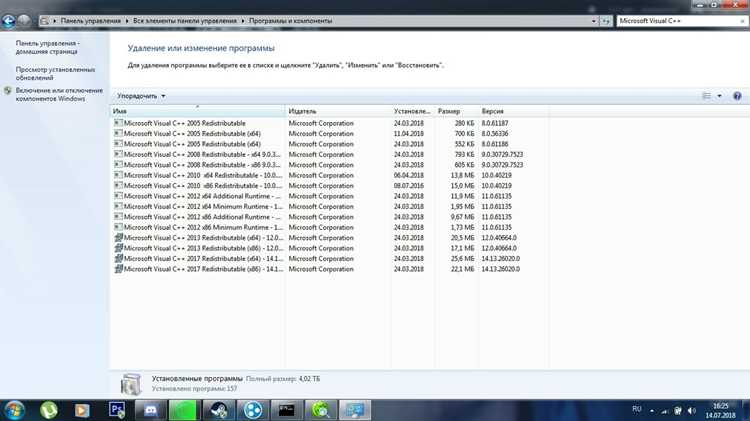Open the Панель управления breadcrumb
750x421 pixels.
(90, 21)
